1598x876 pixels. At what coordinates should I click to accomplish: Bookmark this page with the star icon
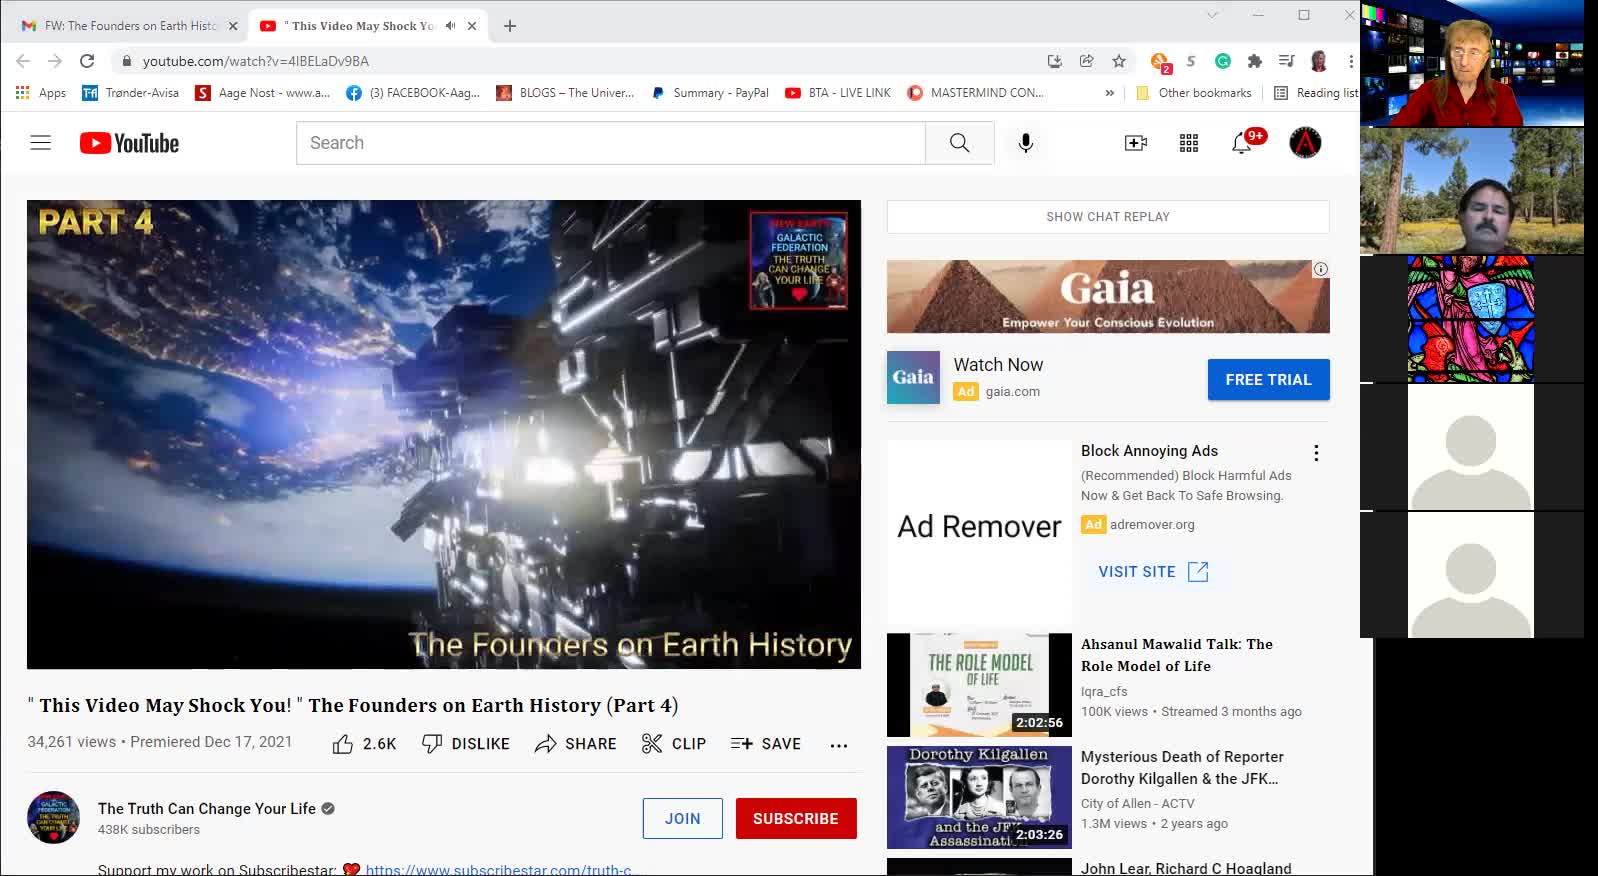coord(1119,61)
